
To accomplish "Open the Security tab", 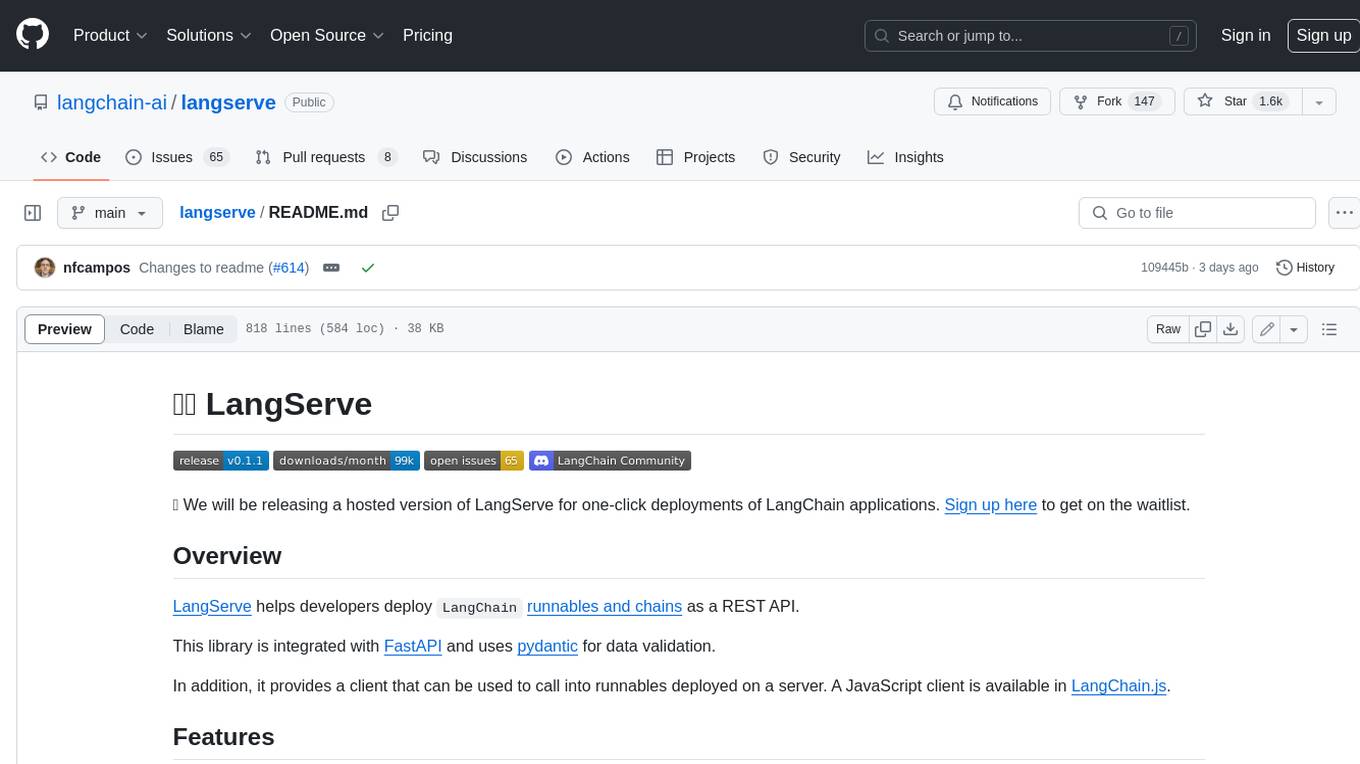I will pyautogui.click(x=802, y=157).
